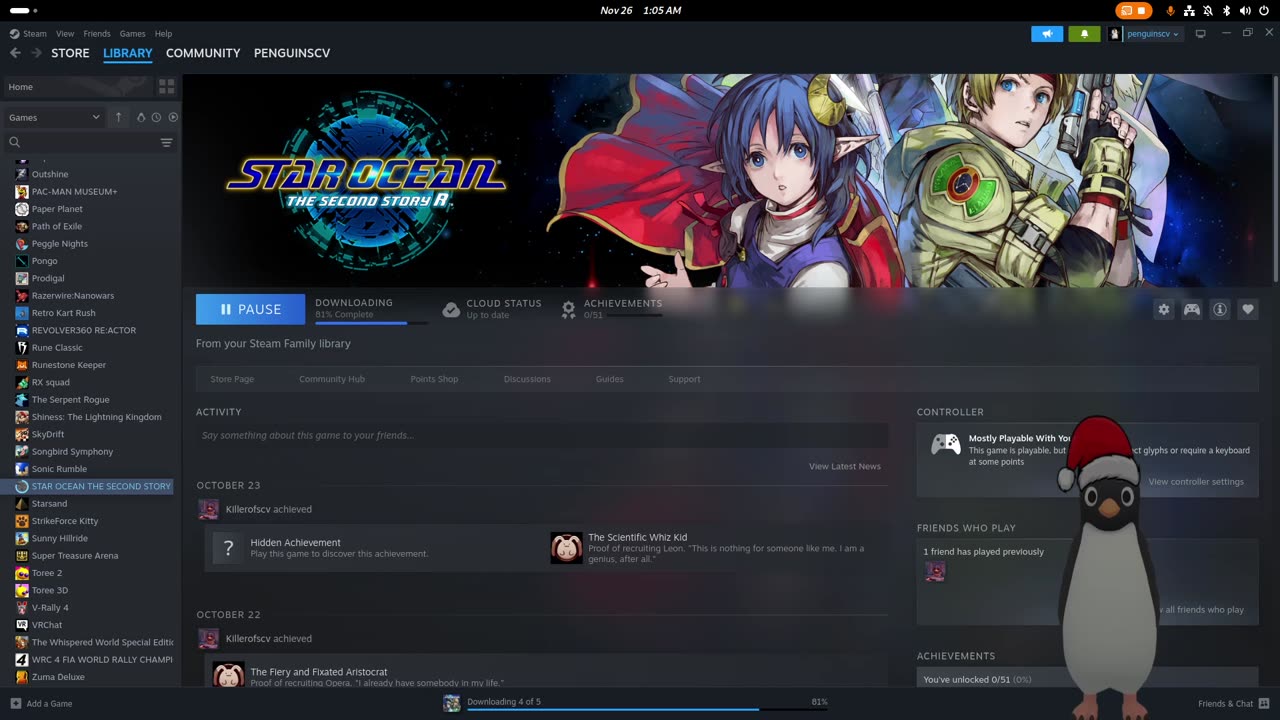Open the View menu
The height and width of the screenshot is (720, 1280).
[65, 33]
